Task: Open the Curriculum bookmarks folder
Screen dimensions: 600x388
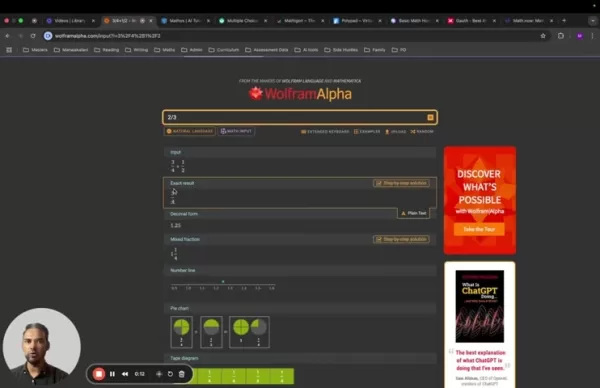Action: (224, 50)
